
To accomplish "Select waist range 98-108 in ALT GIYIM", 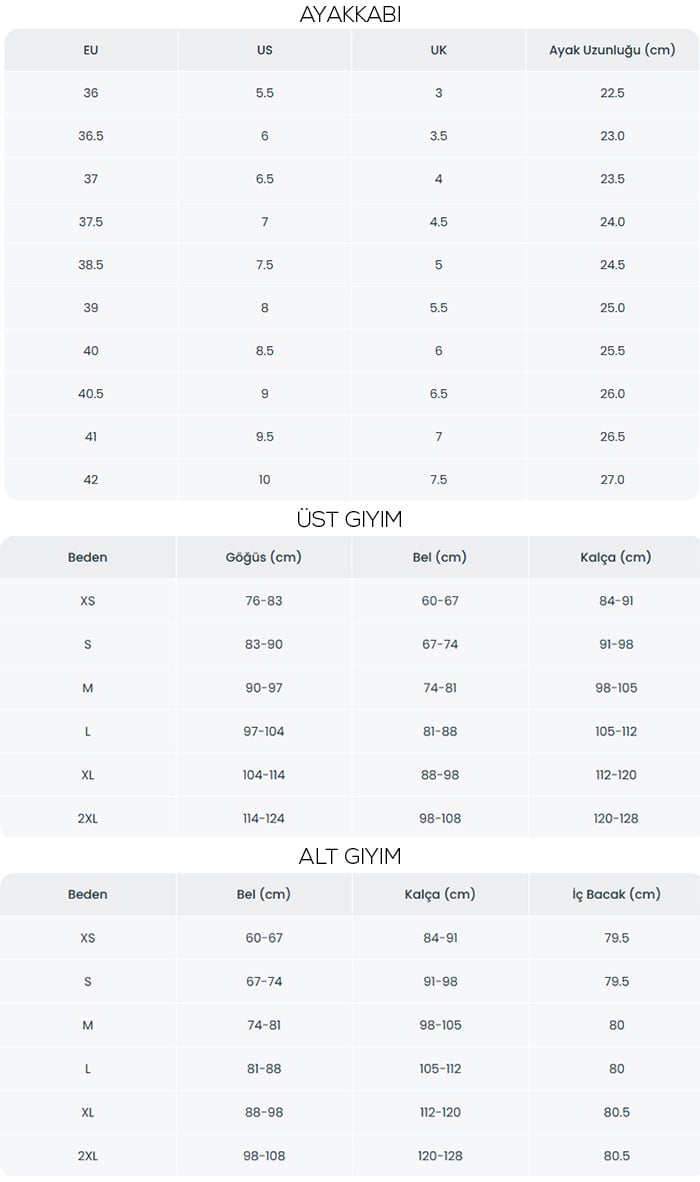I will point(264,1156).
